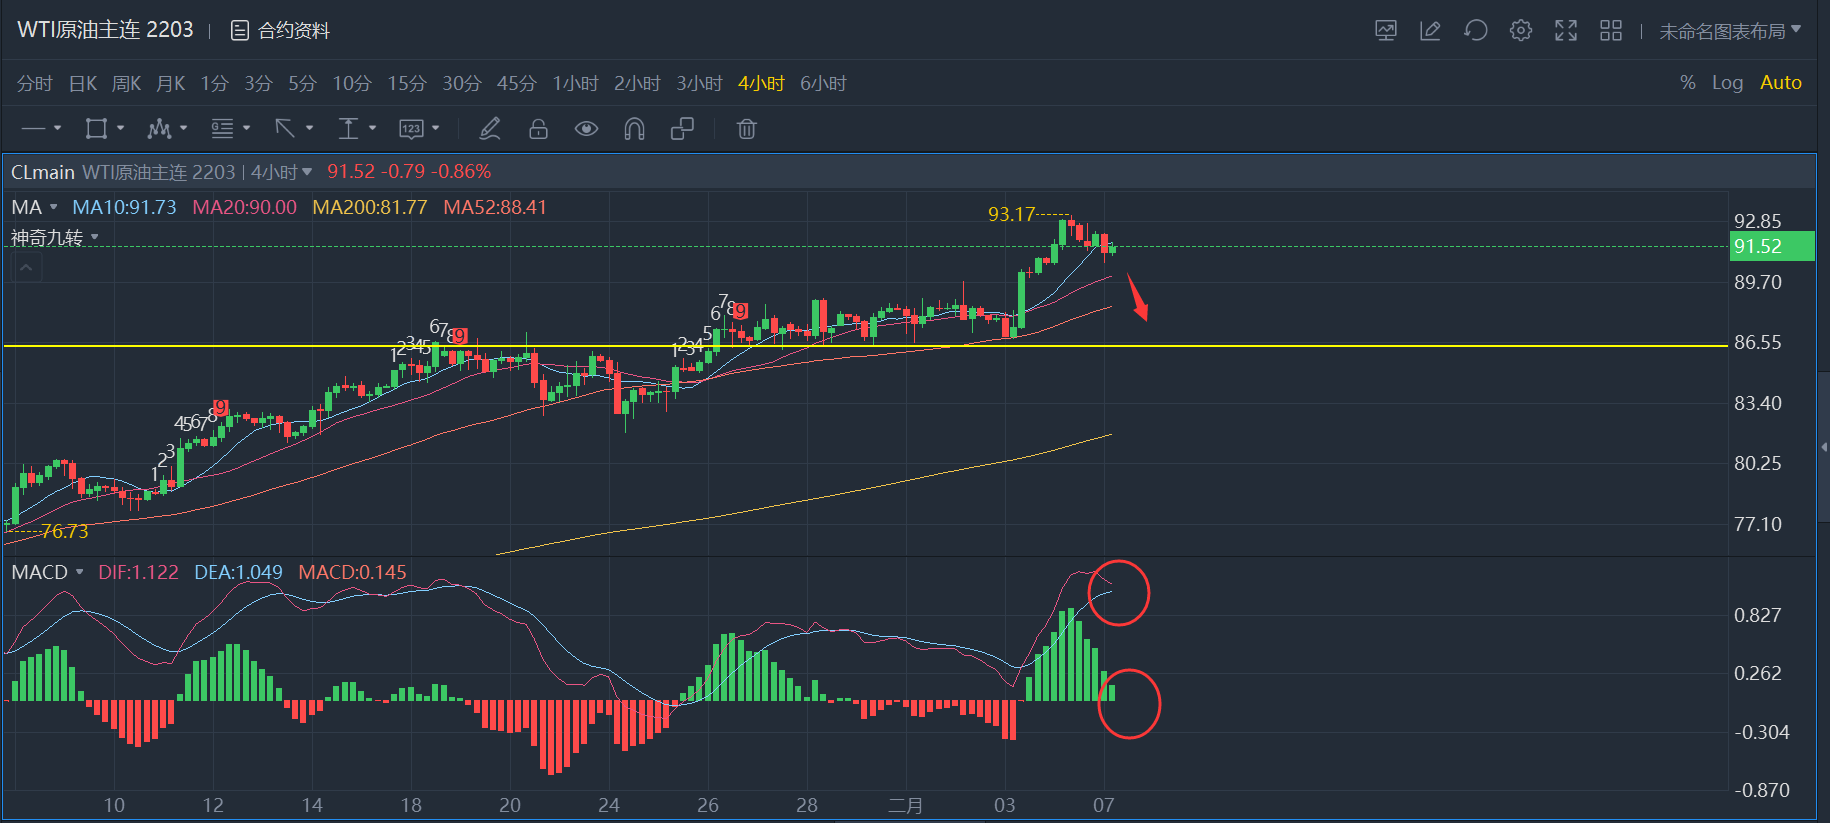Open the 4小时 period dropdown in chart header
Image resolution: width=1830 pixels, height=823 pixels.
(281, 172)
